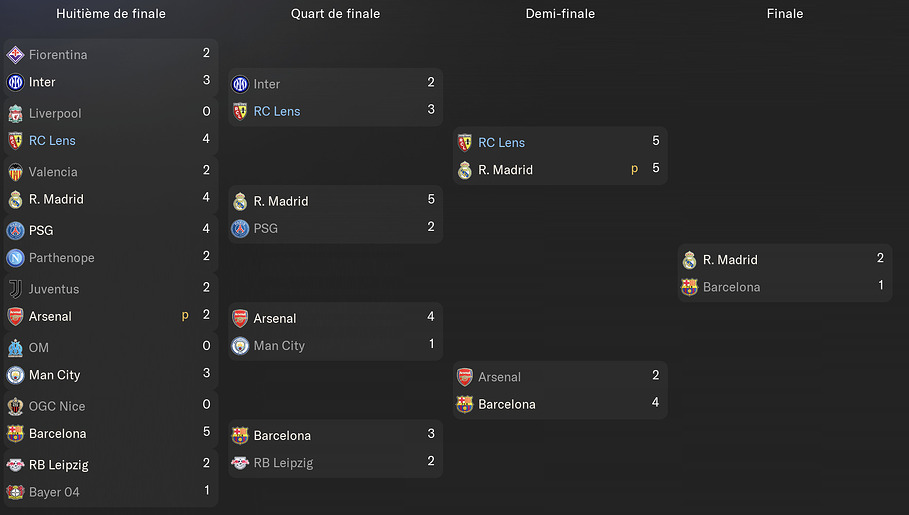
Task: Open R. Madrid in the final
Action: 730,260
